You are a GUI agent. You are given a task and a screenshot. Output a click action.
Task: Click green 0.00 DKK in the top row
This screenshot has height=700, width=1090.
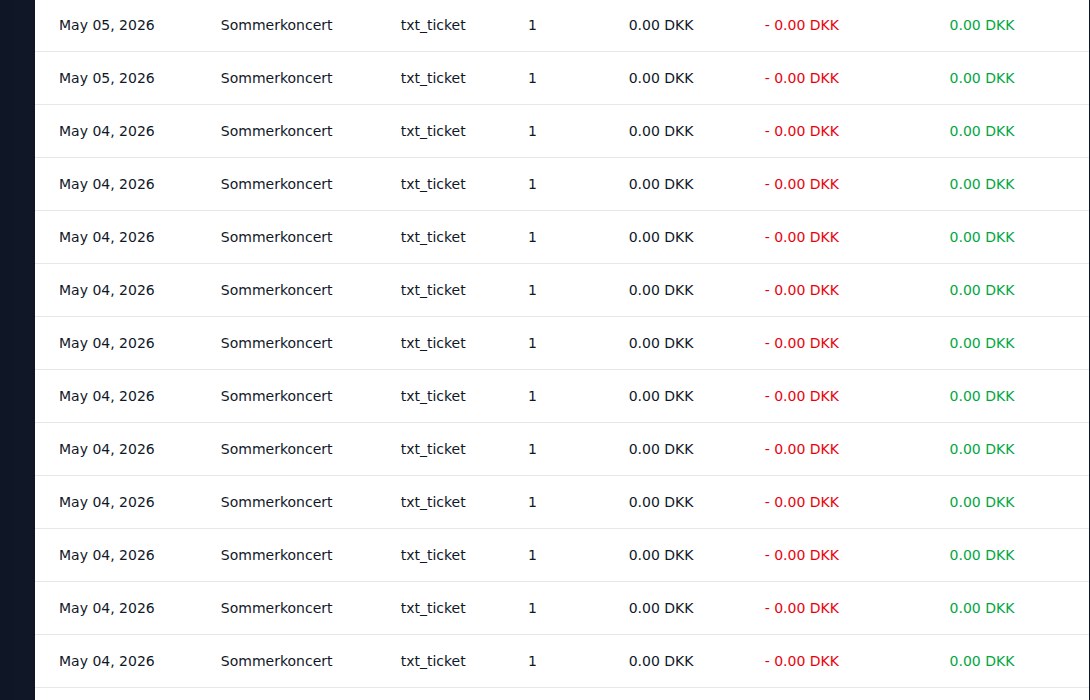[x=982, y=26]
